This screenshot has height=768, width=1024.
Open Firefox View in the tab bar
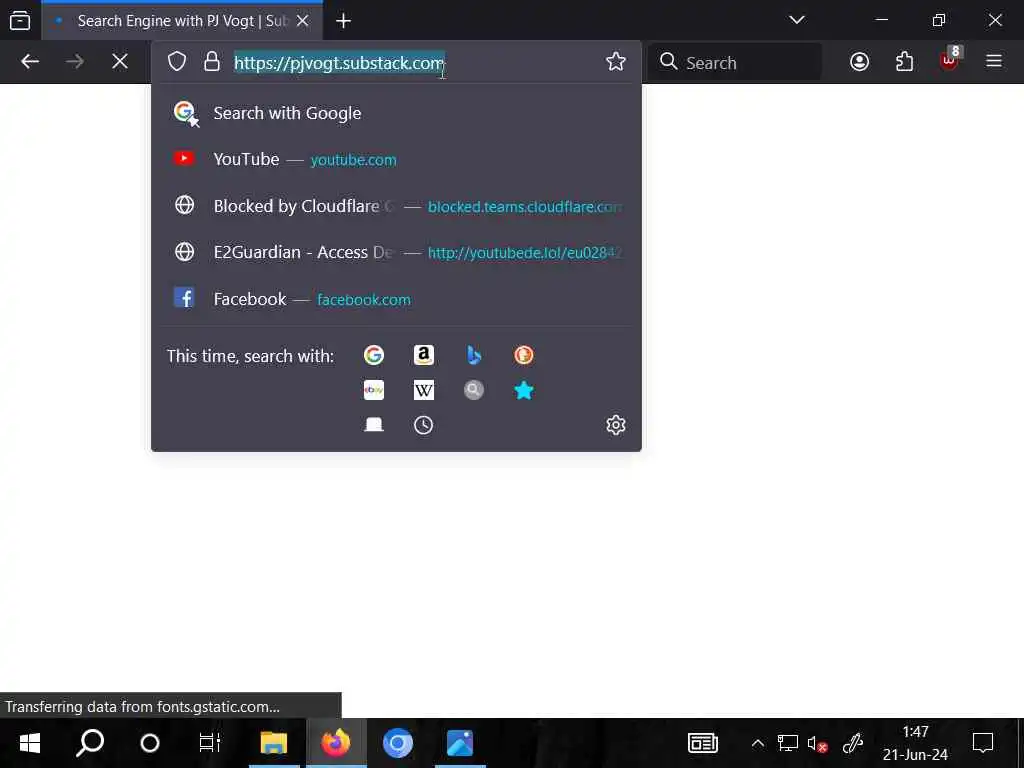click(x=20, y=21)
